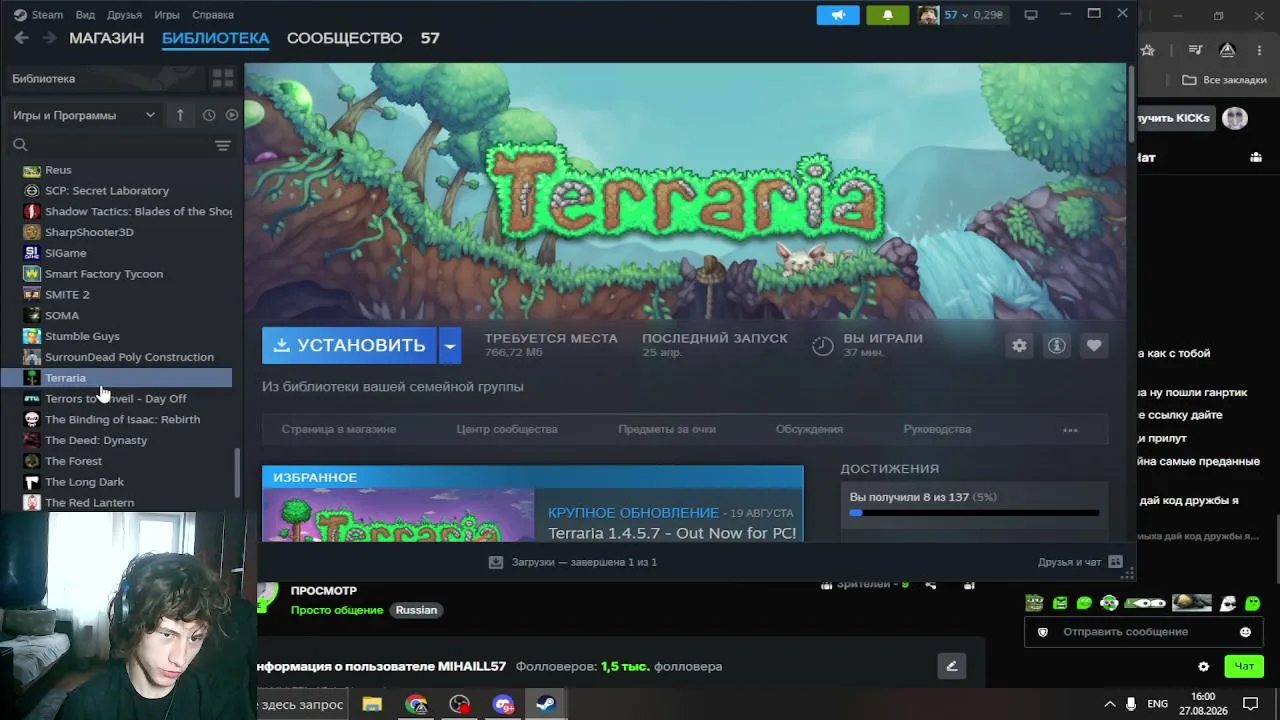The height and width of the screenshot is (720, 1280).
Task: Show hidden system tray icons
Action: (1109, 704)
